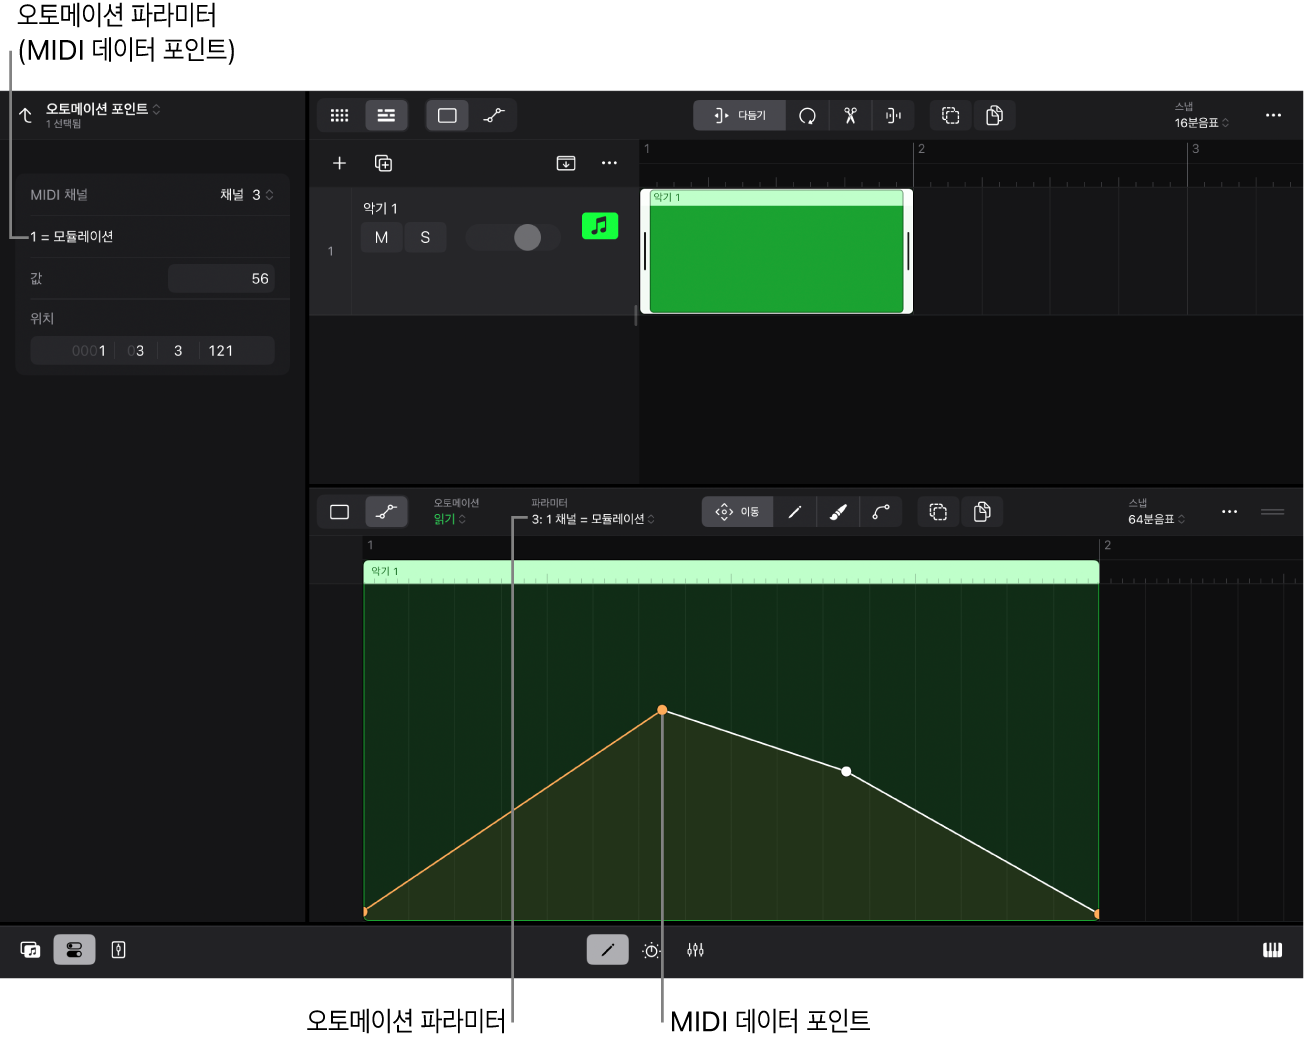Open tracks area 스냅 16분음표 dropdown
Viewport: 1306px width, 1048px height.
click(x=1201, y=122)
